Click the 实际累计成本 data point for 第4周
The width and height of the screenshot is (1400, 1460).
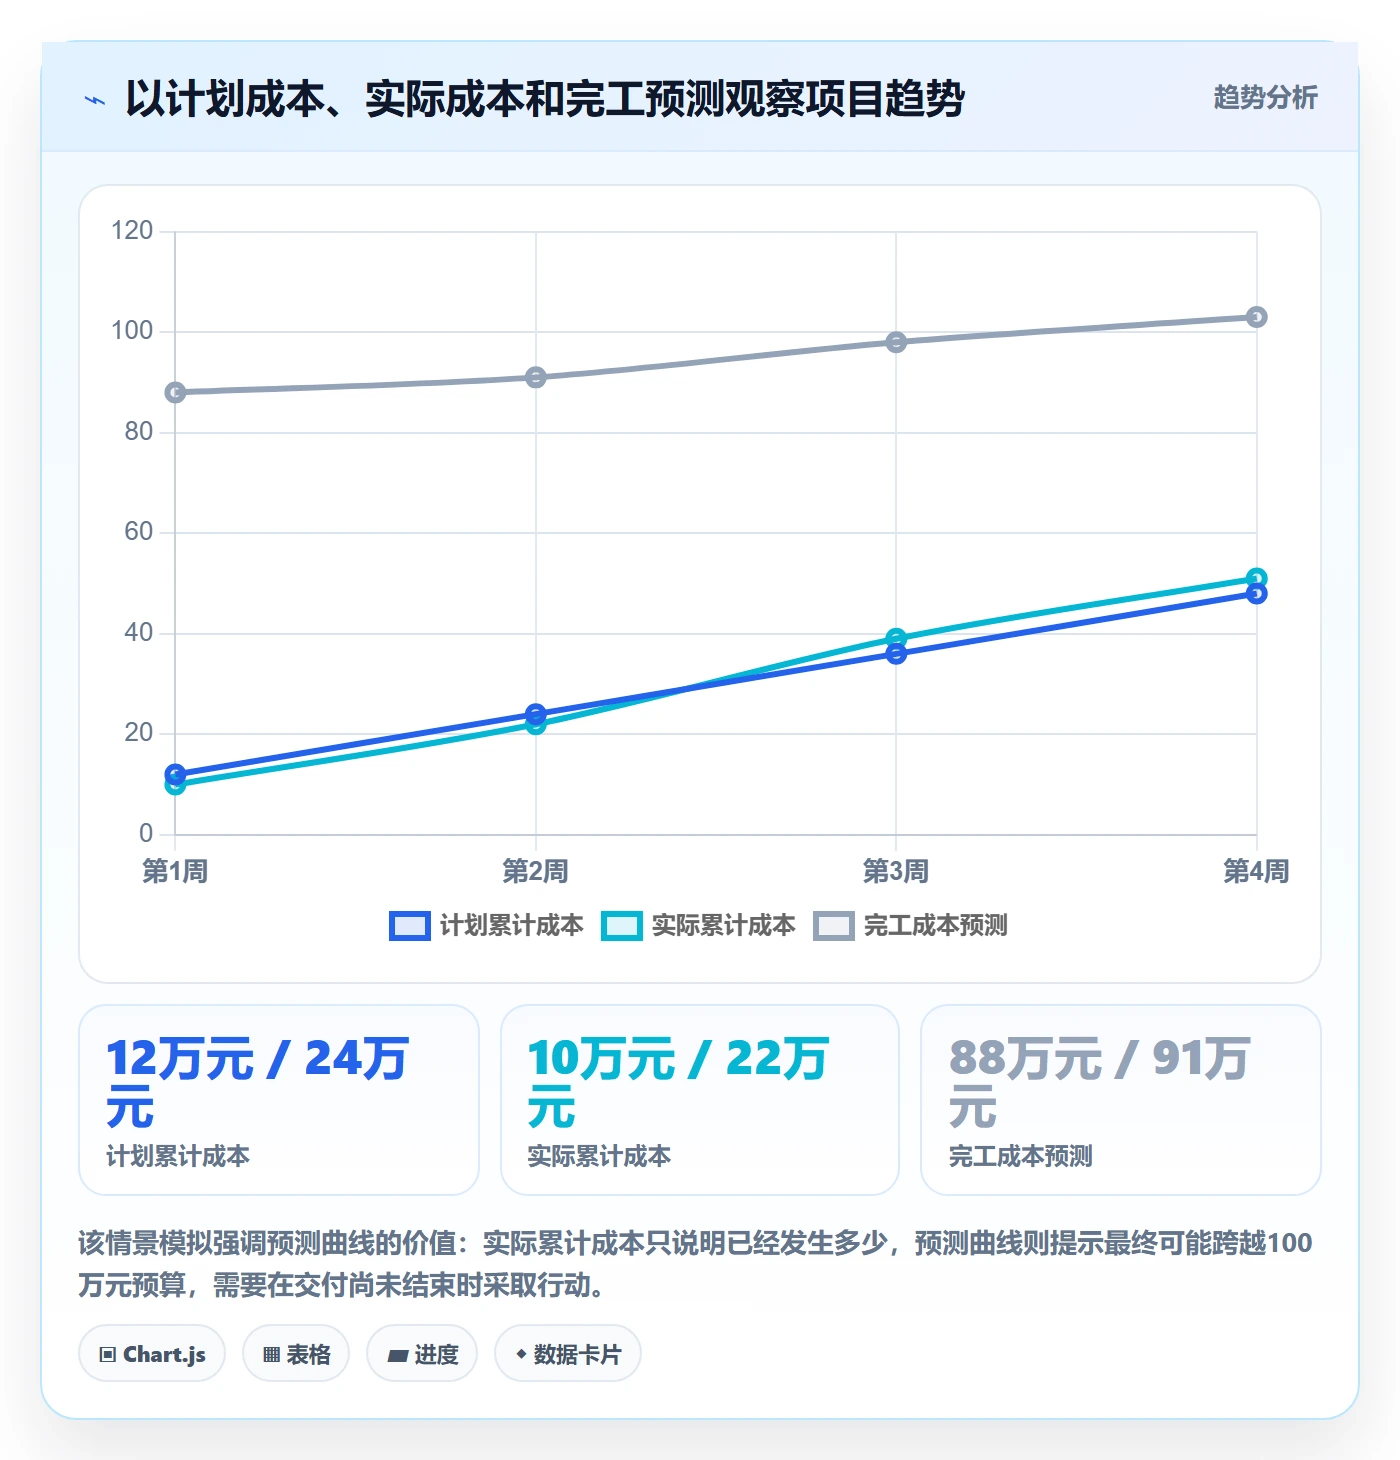pos(1257,578)
